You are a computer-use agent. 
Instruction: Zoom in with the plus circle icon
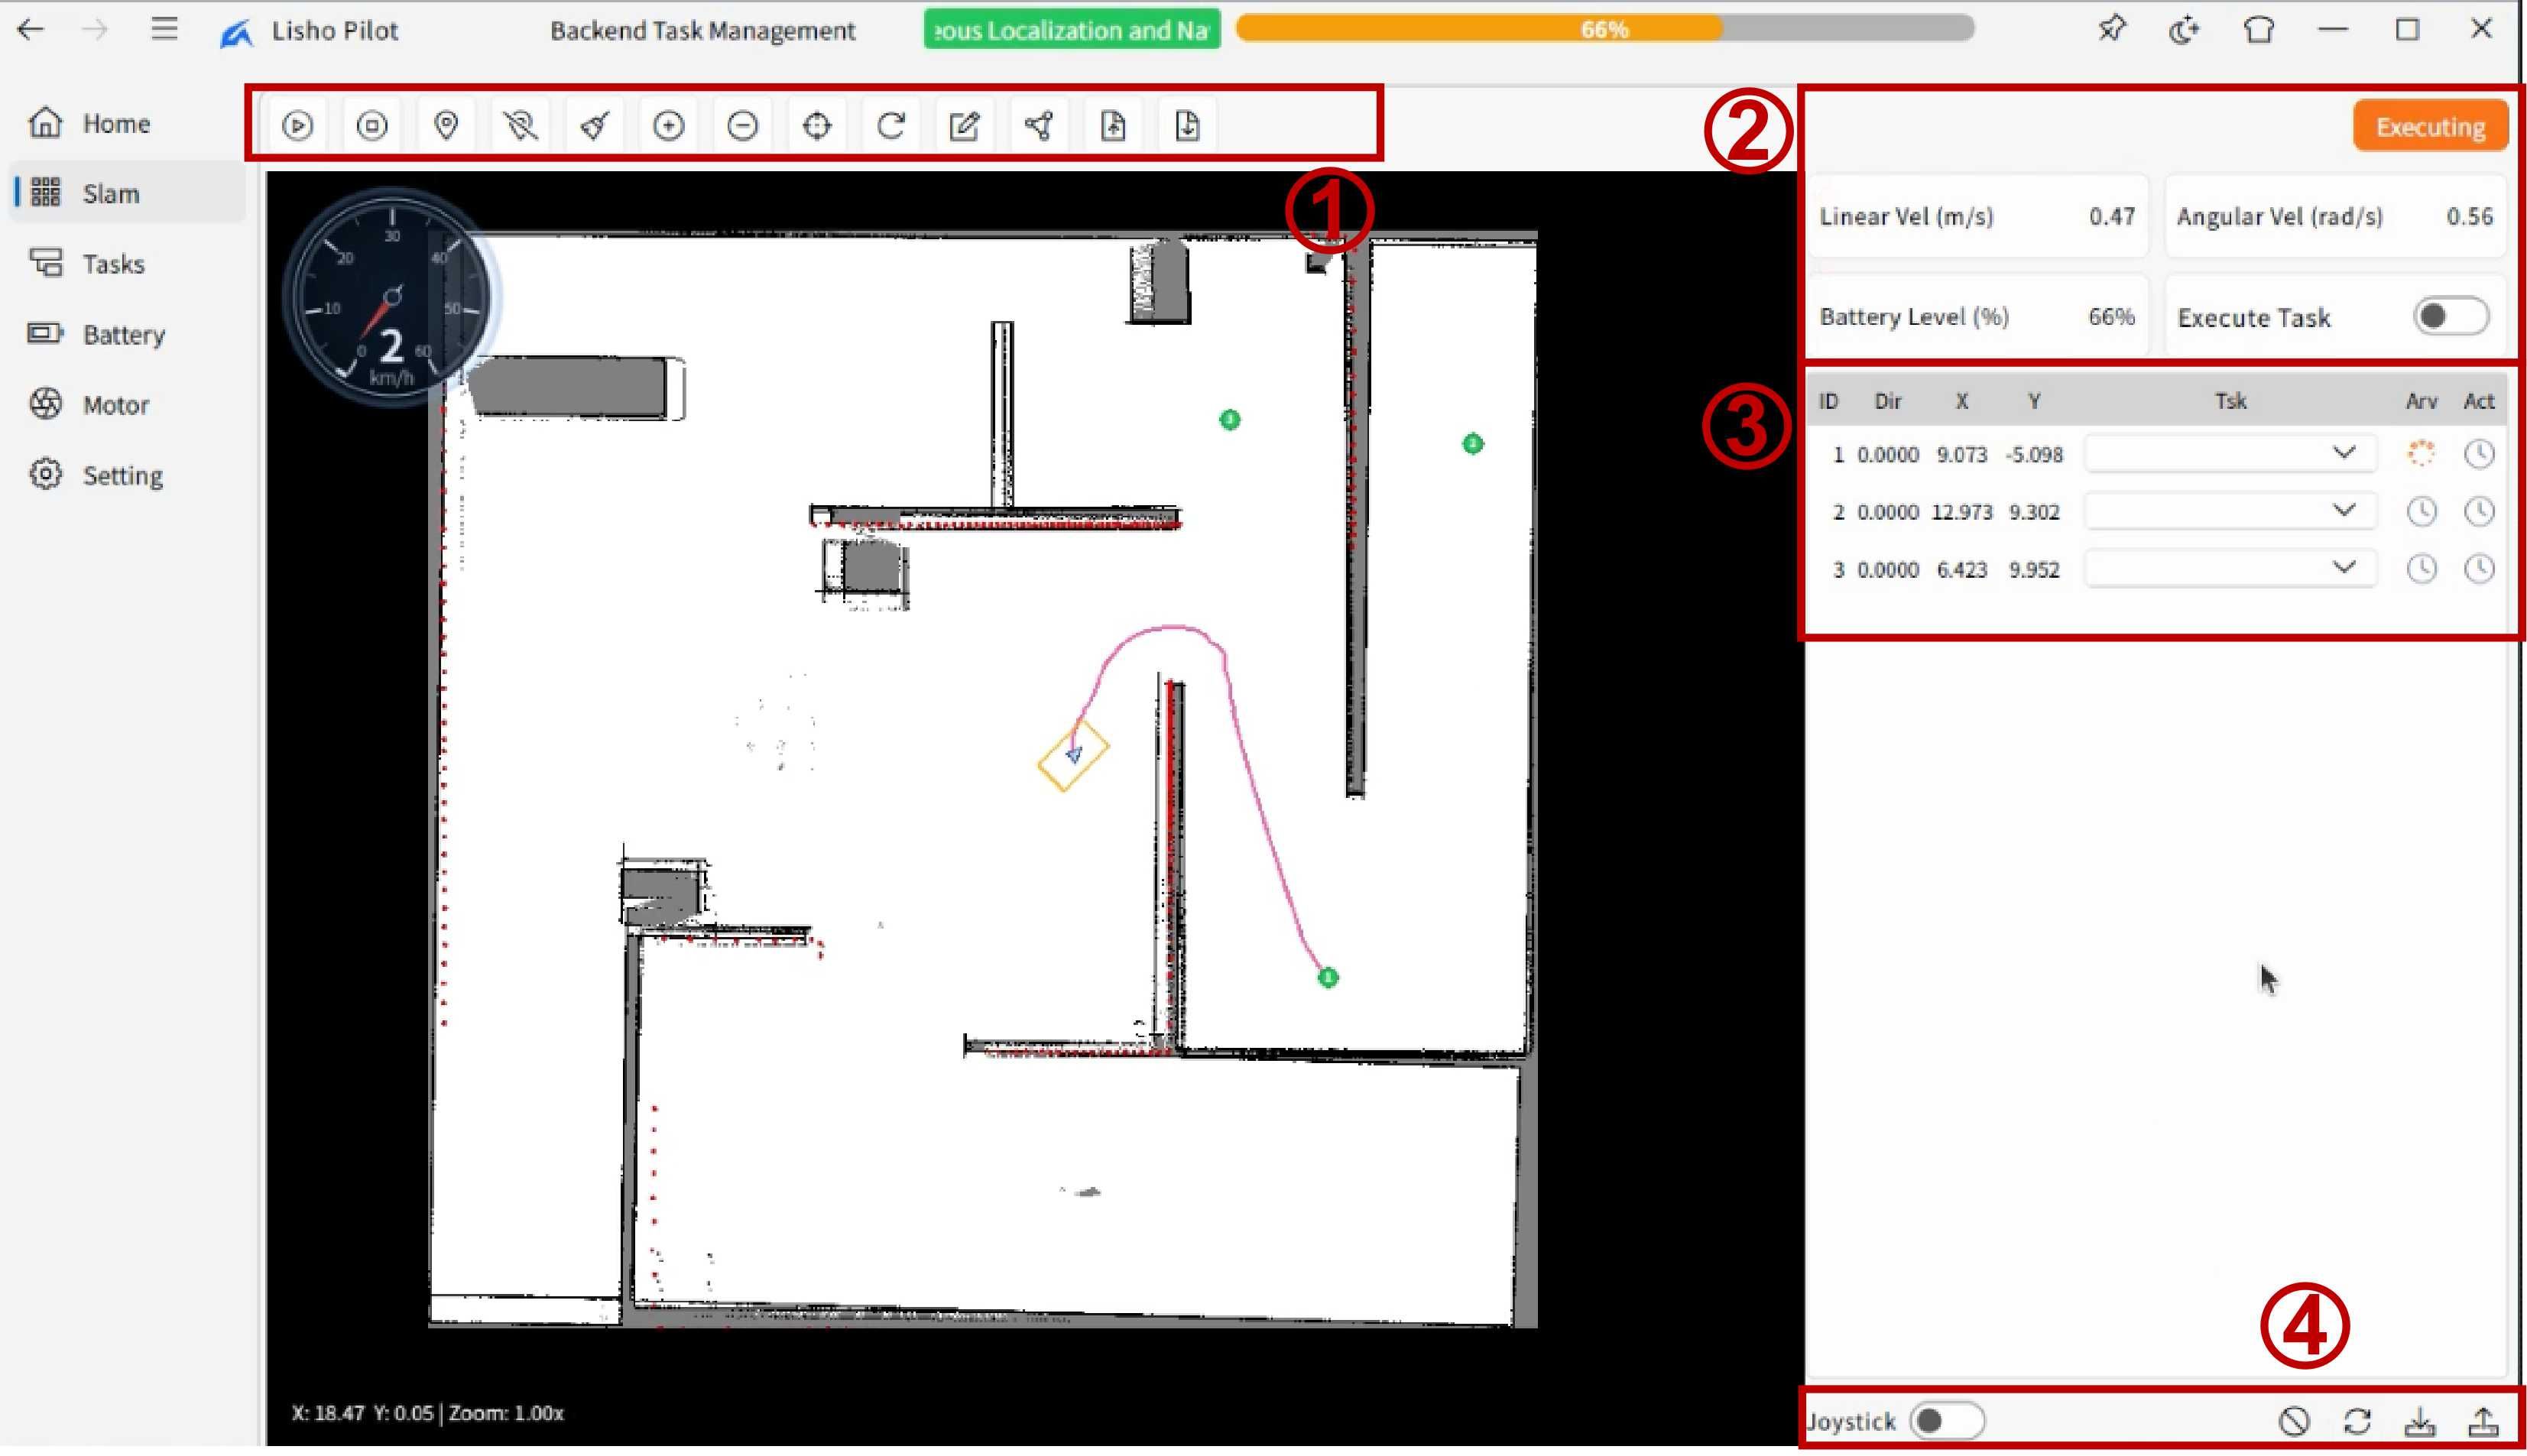[x=669, y=126]
